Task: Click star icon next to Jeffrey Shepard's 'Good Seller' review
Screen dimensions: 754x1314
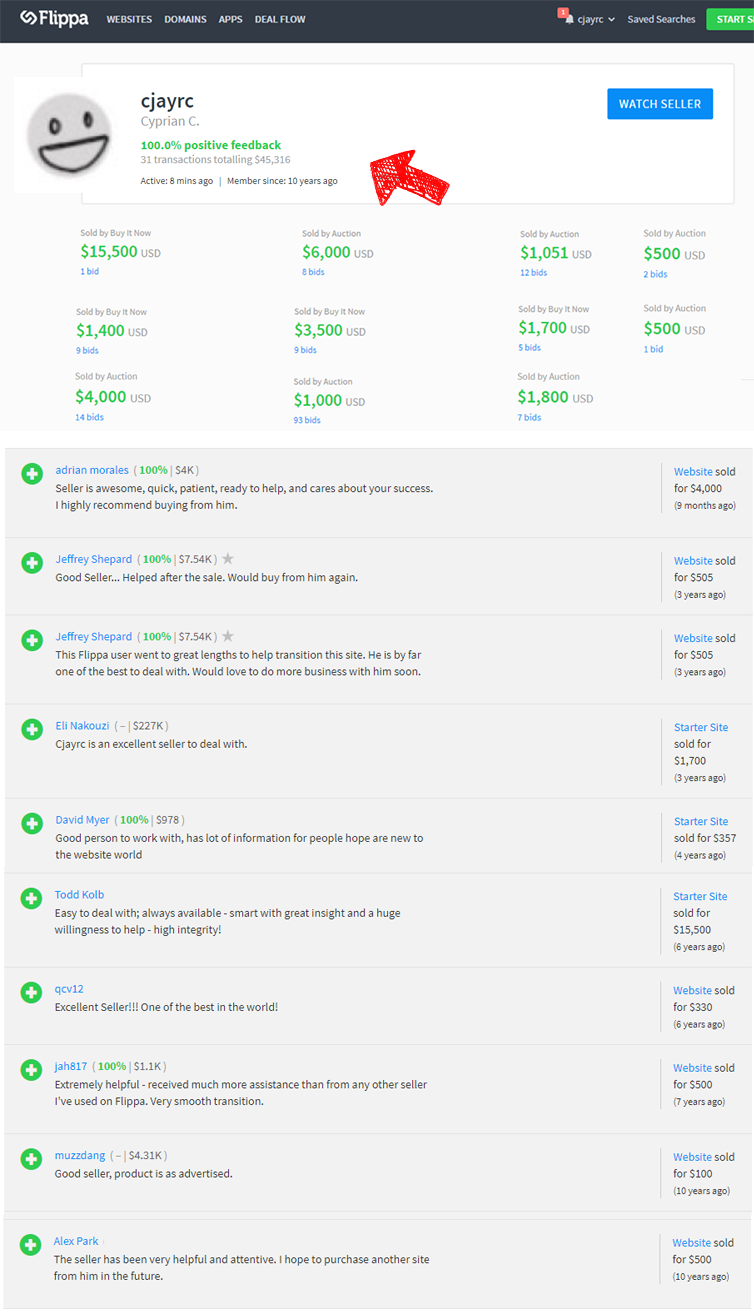Action: point(228,559)
